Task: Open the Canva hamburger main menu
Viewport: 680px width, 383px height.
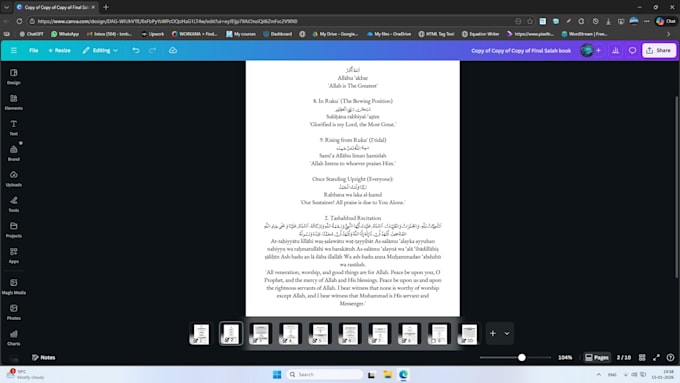Action: point(13,50)
